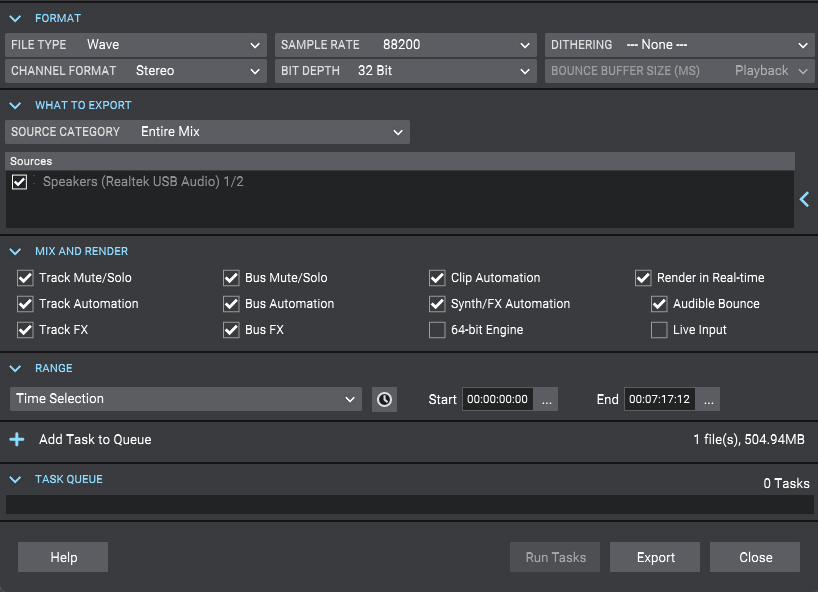
Task: Click the Help button
Action: click(x=63, y=557)
